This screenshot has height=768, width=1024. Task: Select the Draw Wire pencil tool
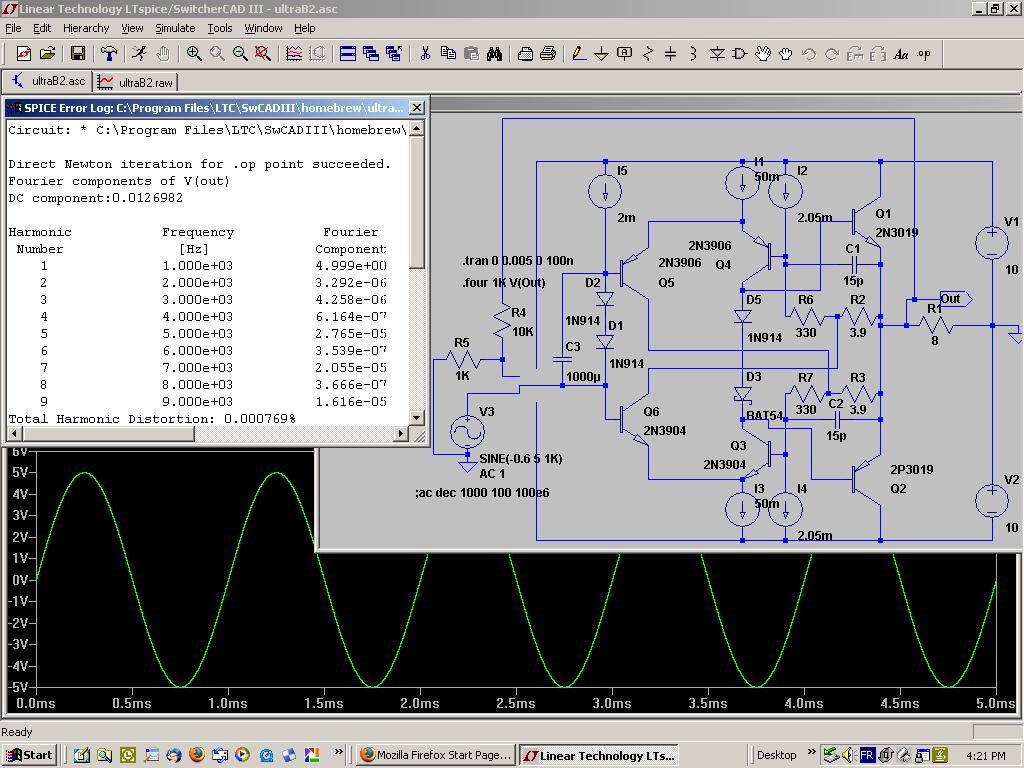579,54
